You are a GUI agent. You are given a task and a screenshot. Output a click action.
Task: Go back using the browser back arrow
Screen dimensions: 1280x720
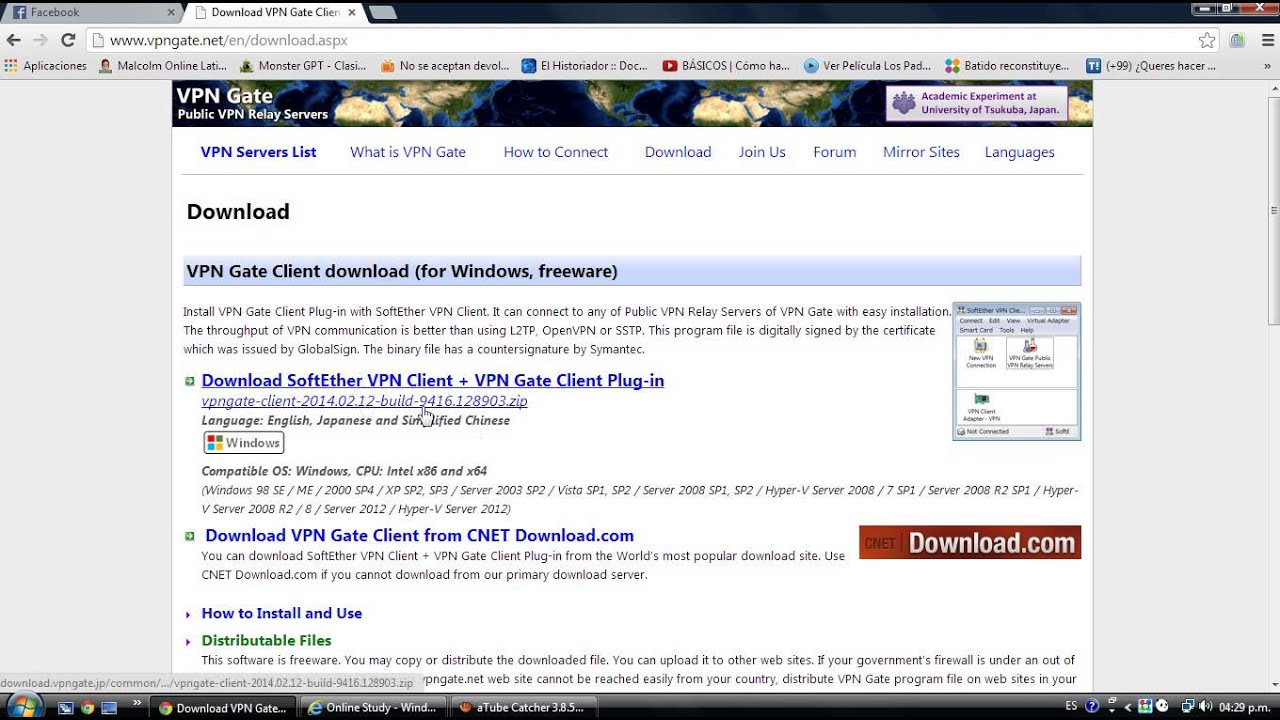click(x=14, y=40)
